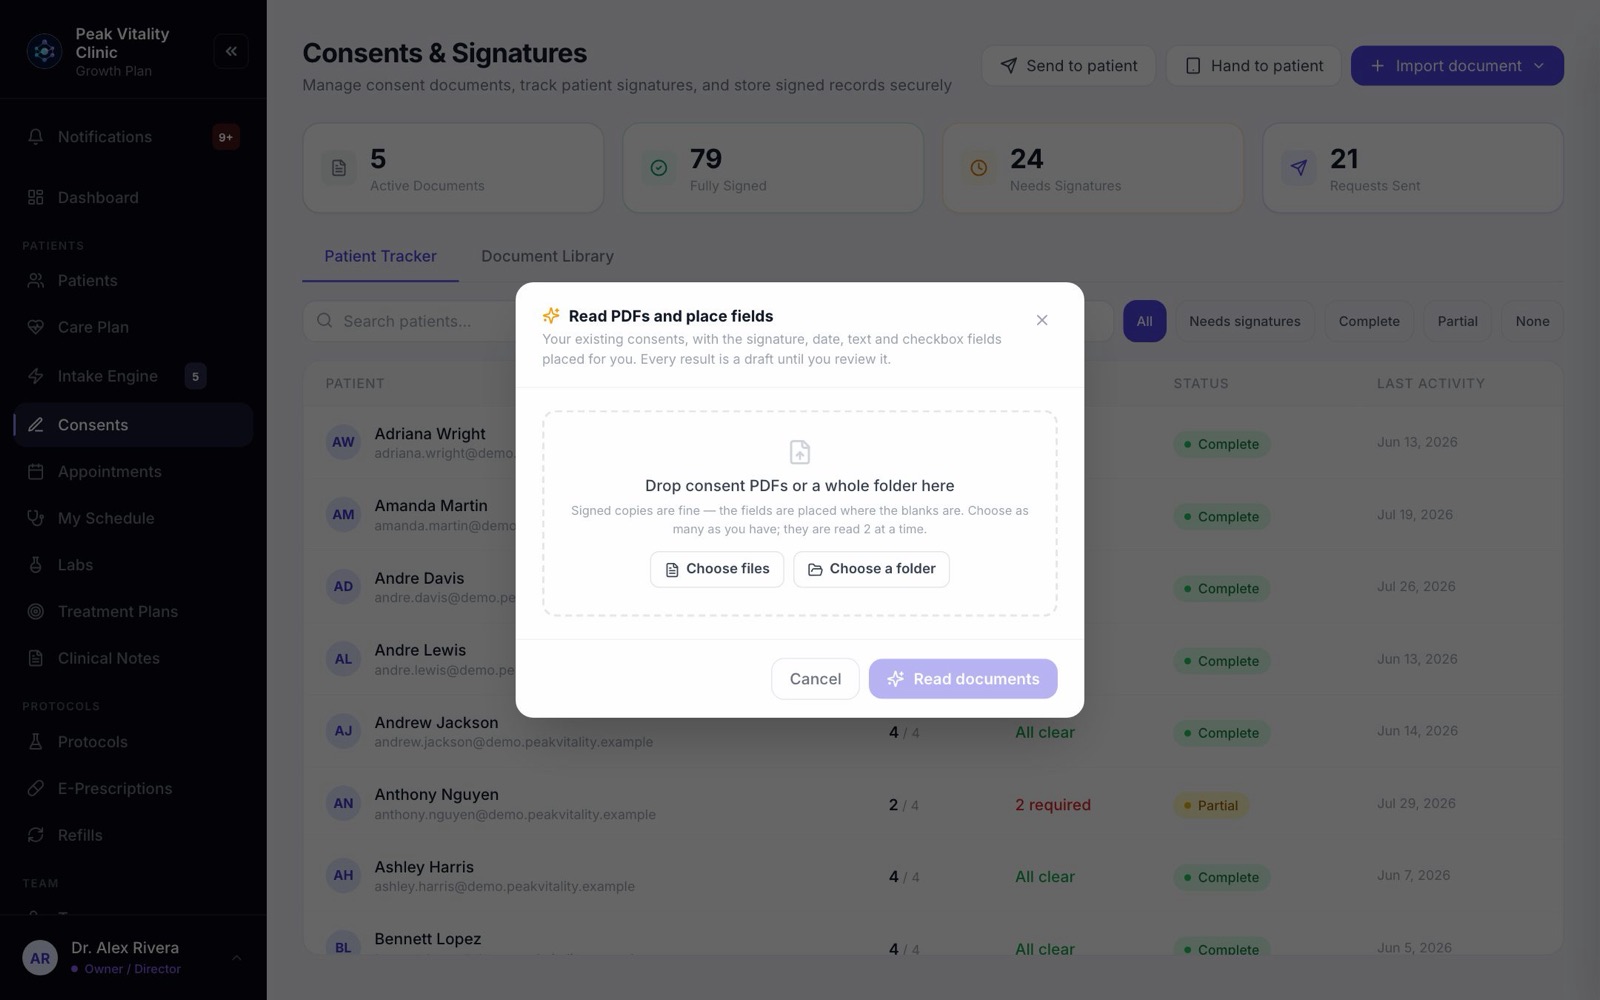The height and width of the screenshot is (1000, 1600).
Task: Click the Peak Vitality Clinic logo
Action: [44, 51]
